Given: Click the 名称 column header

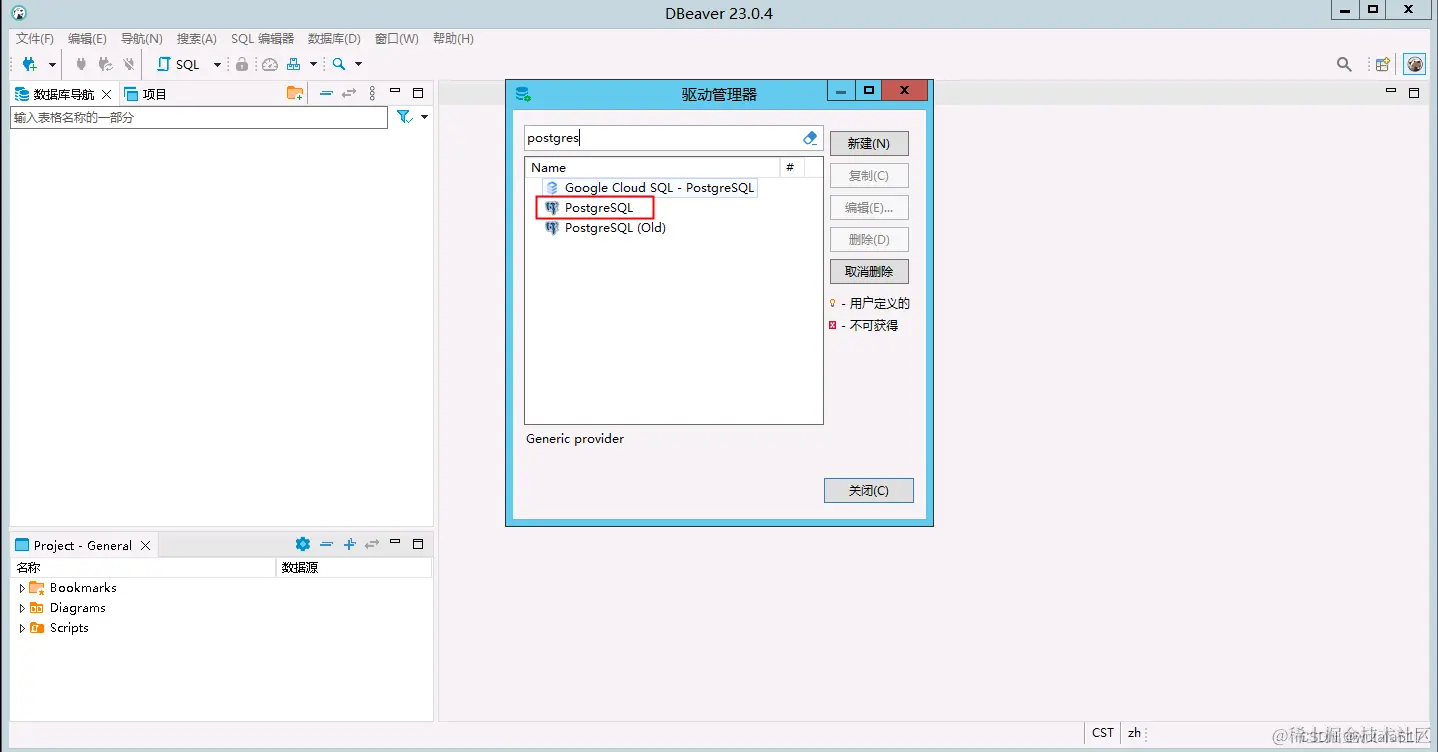Looking at the screenshot, I should (x=143, y=567).
